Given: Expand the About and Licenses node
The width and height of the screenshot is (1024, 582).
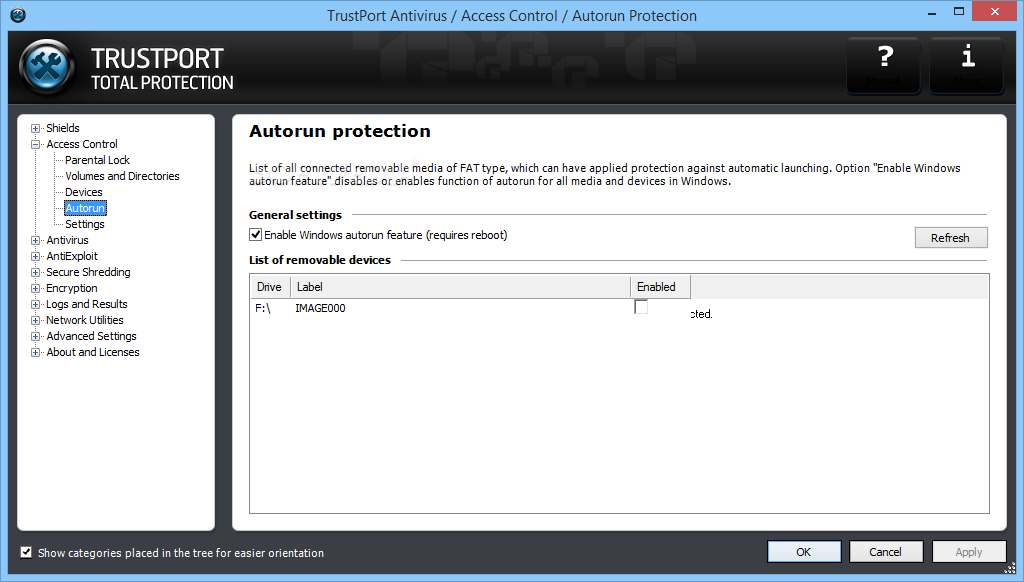Looking at the screenshot, I should tap(36, 353).
